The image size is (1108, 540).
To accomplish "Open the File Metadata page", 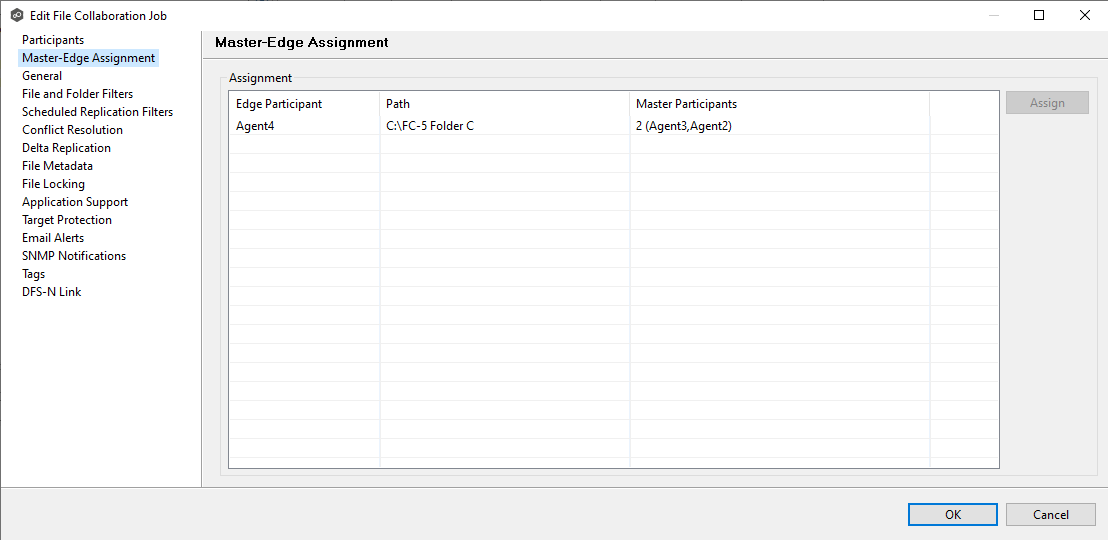I will (x=57, y=166).
